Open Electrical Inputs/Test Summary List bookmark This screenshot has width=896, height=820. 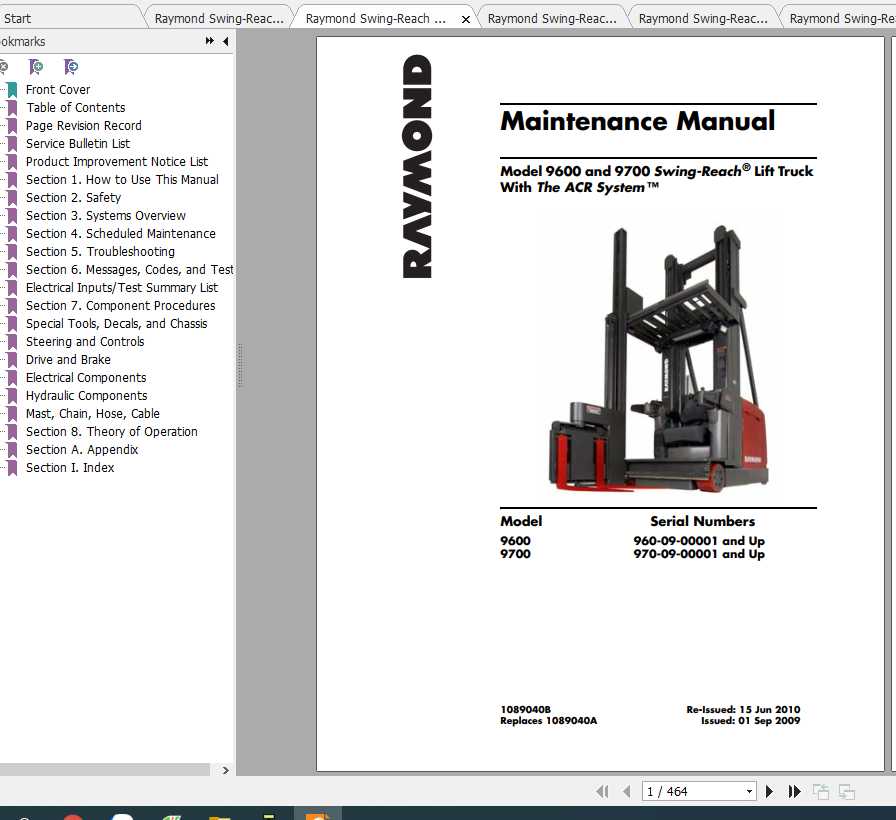click(122, 287)
